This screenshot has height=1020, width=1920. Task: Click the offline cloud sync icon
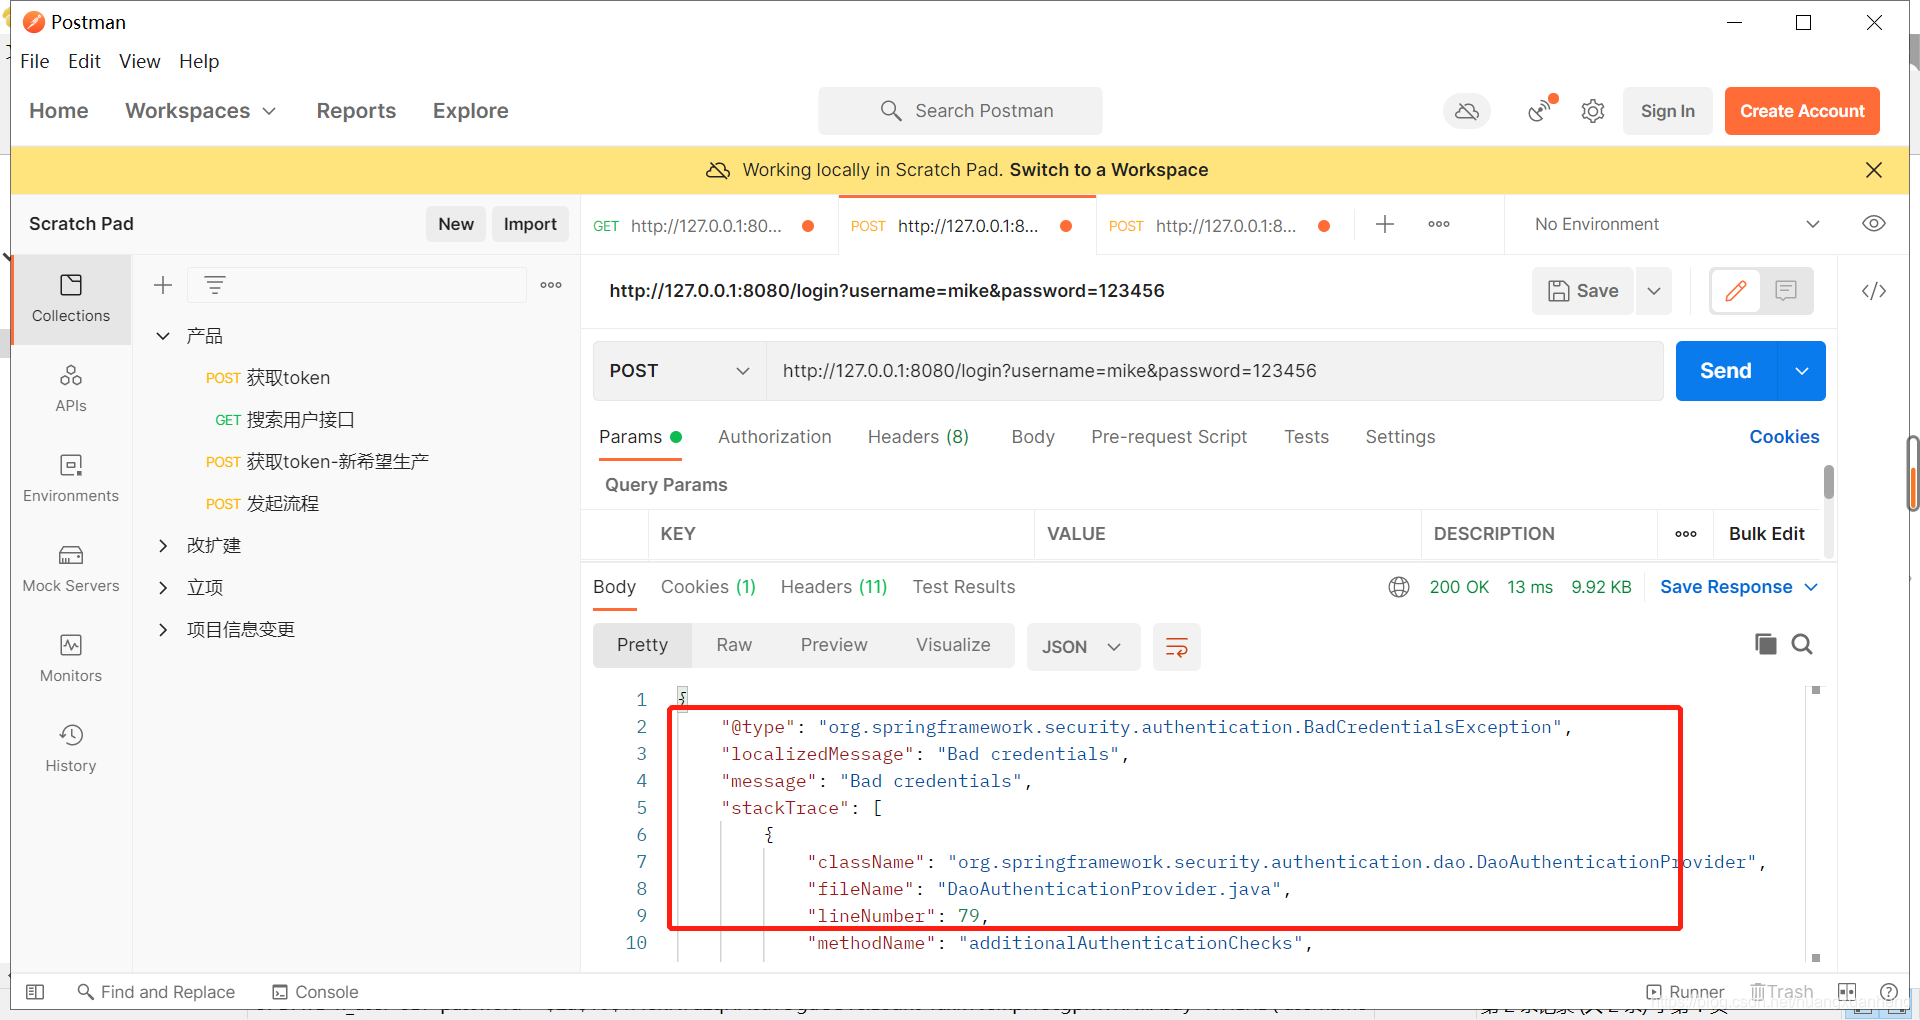(x=1466, y=111)
